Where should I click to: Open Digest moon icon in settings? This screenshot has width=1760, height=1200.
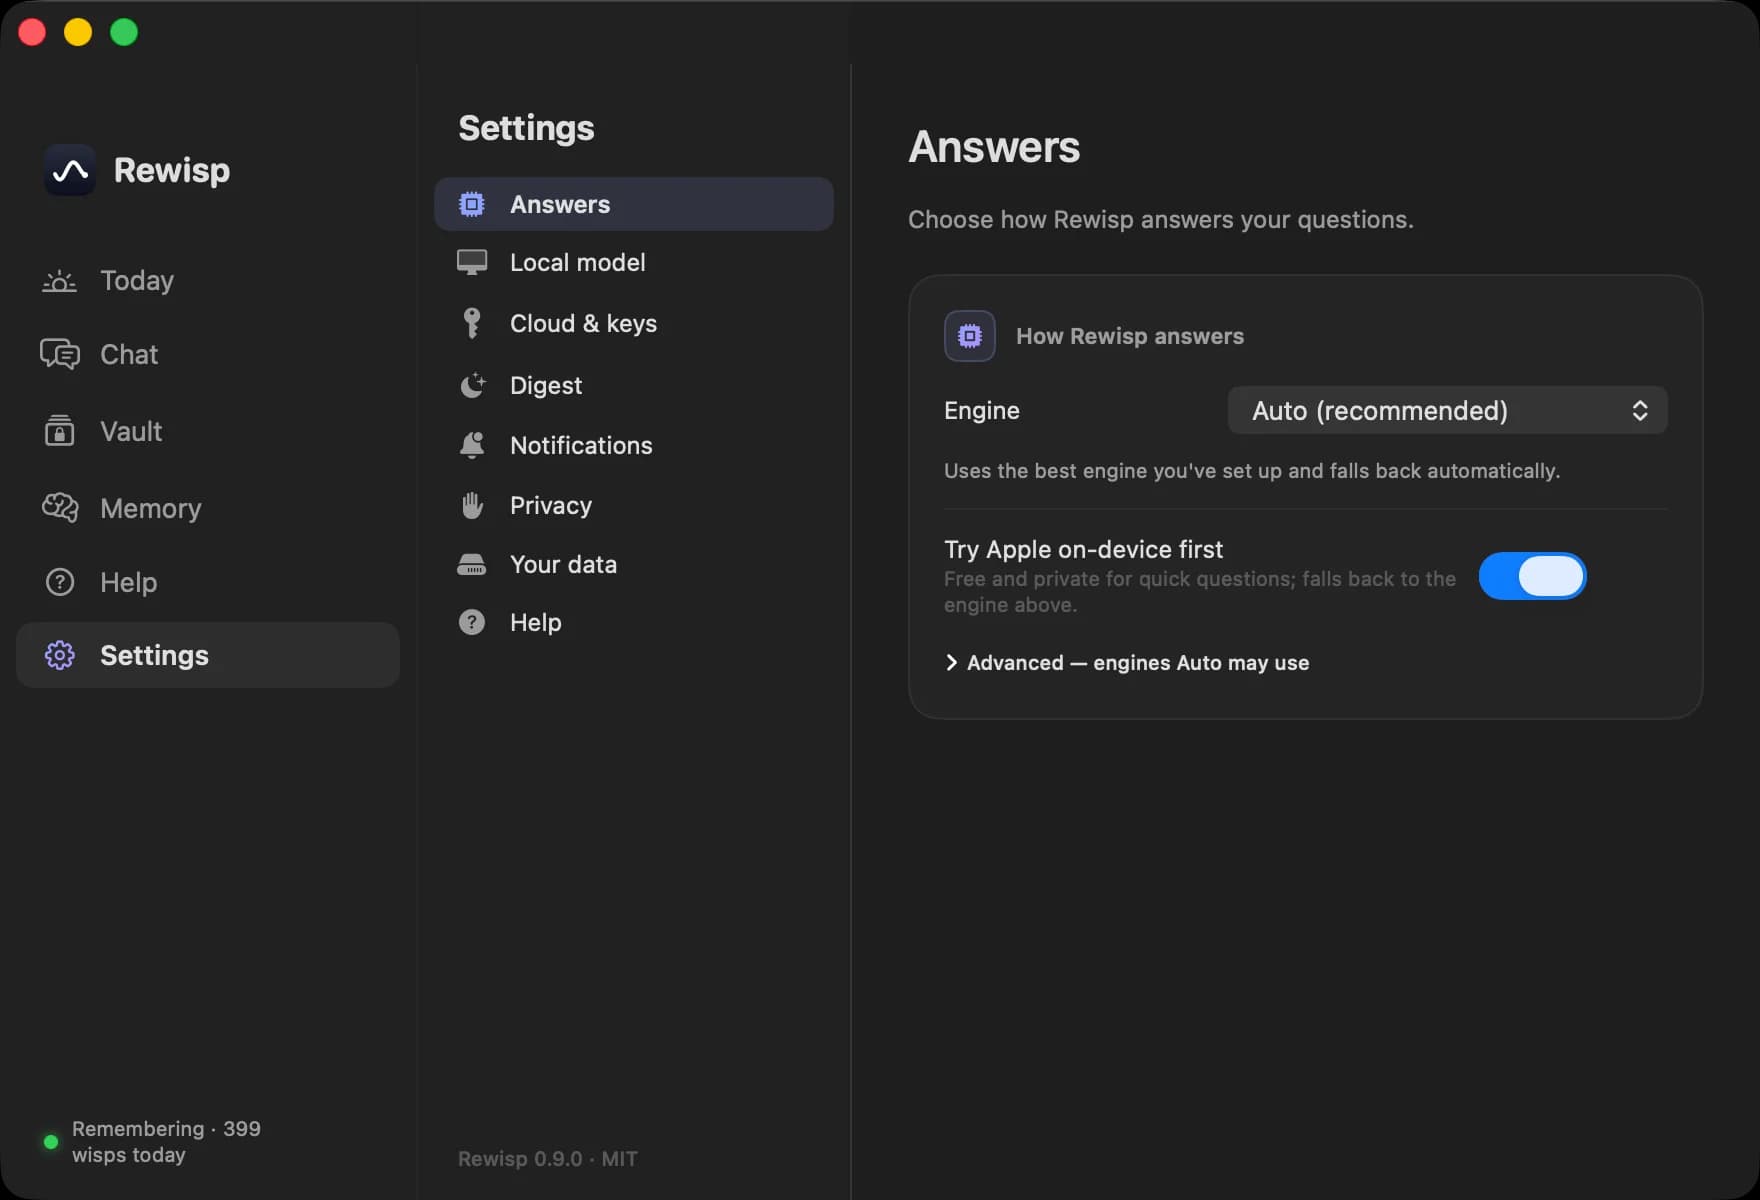point(472,385)
